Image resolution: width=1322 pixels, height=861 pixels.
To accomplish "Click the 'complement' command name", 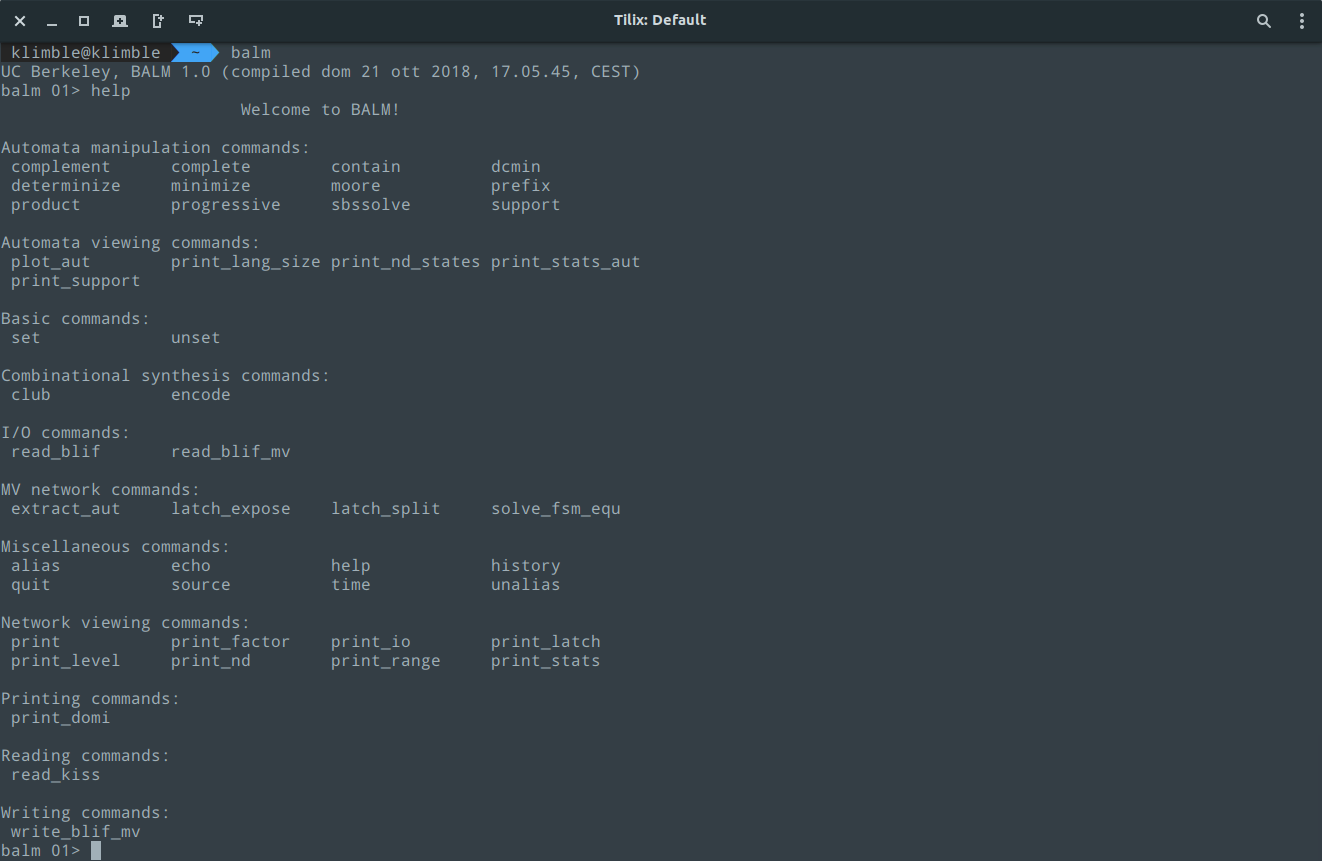I will pyautogui.click(x=61, y=167).
